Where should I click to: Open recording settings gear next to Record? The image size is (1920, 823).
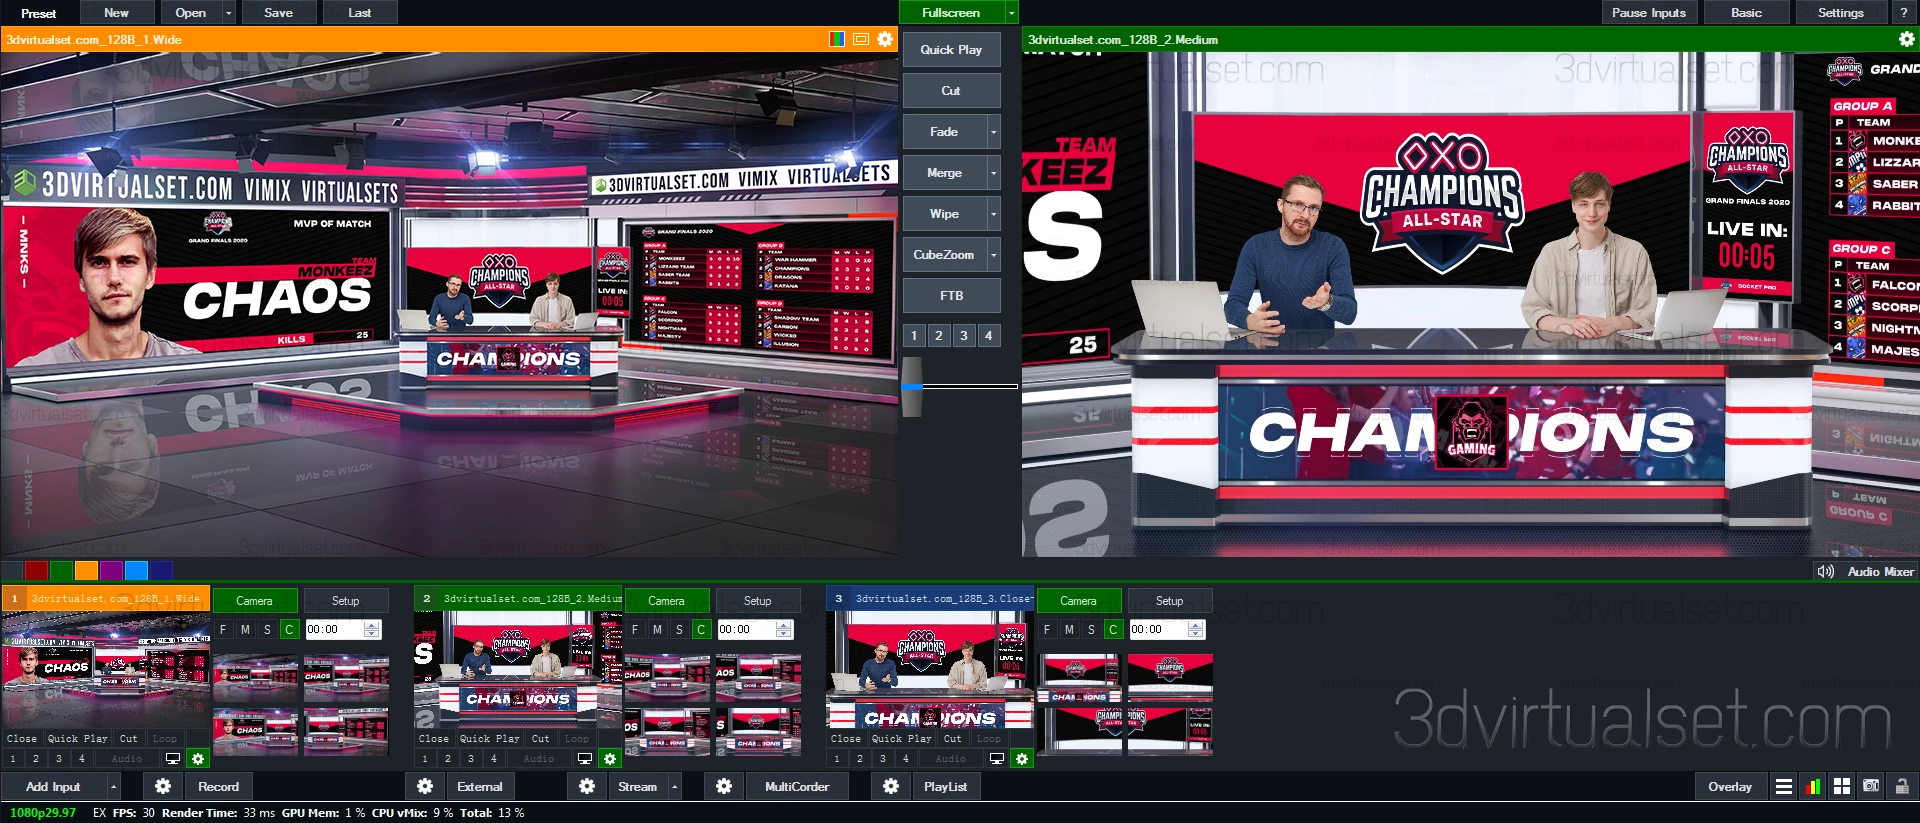coord(163,787)
